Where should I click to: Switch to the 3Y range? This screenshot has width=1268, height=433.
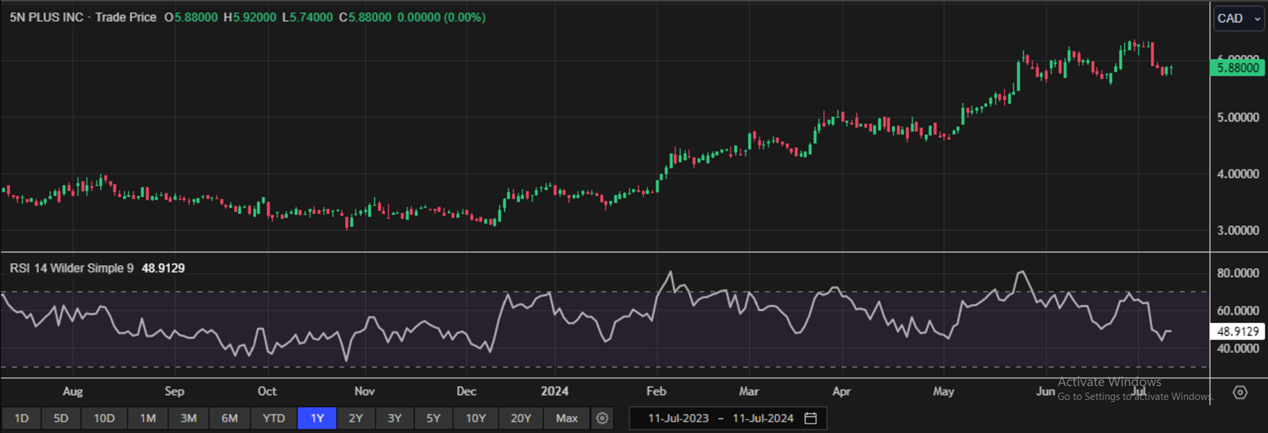click(x=394, y=418)
